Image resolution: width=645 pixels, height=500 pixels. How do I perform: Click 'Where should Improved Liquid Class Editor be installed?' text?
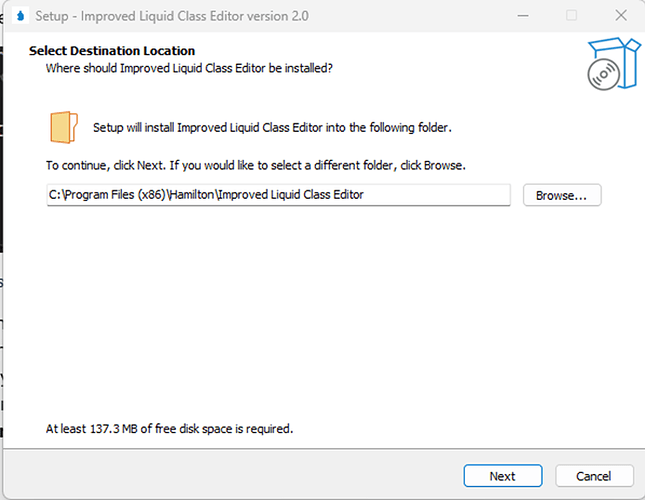pos(189,68)
